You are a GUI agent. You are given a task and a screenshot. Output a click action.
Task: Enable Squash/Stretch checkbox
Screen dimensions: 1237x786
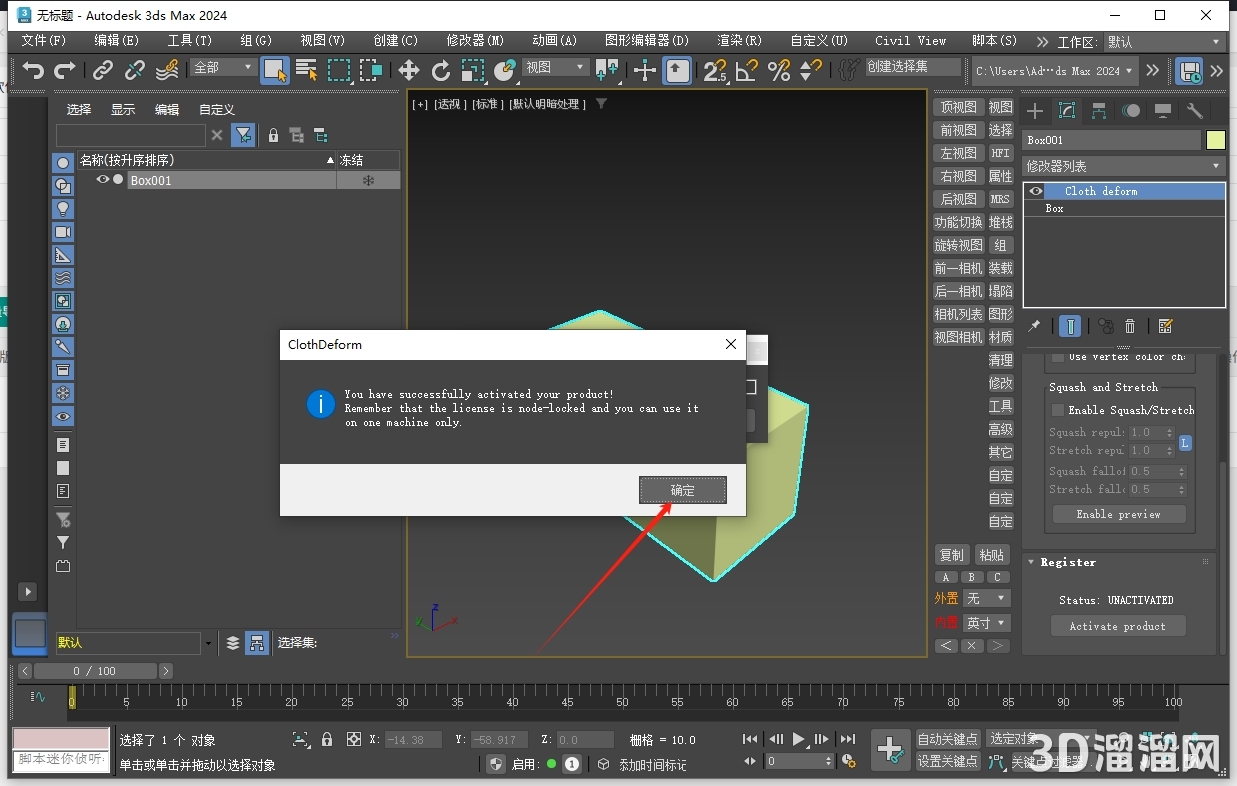point(1057,410)
